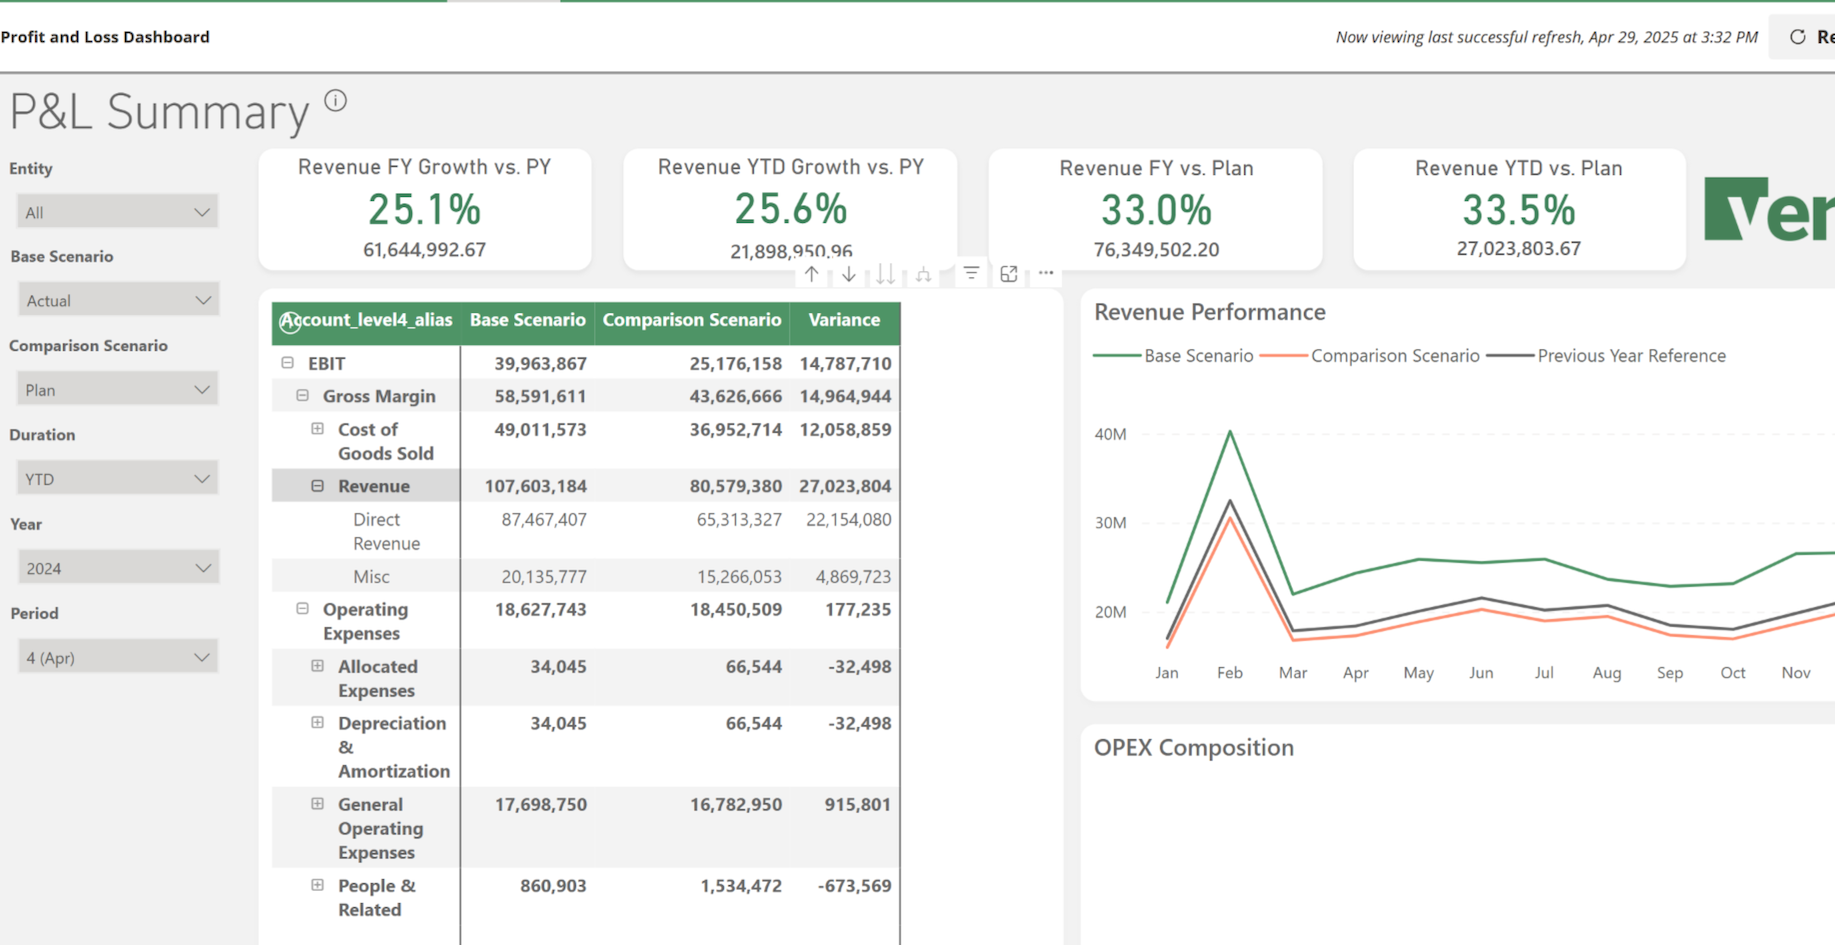This screenshot has height=945, width=1835.
Task: Click the expand-all-one-level icon on the matrix
Action: tap(923, 273)
